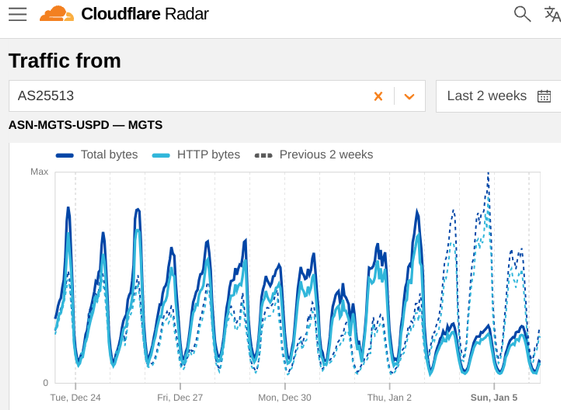Click the light blue HTTP bytes swatch

pyautogui.click(x=161, y=156)
